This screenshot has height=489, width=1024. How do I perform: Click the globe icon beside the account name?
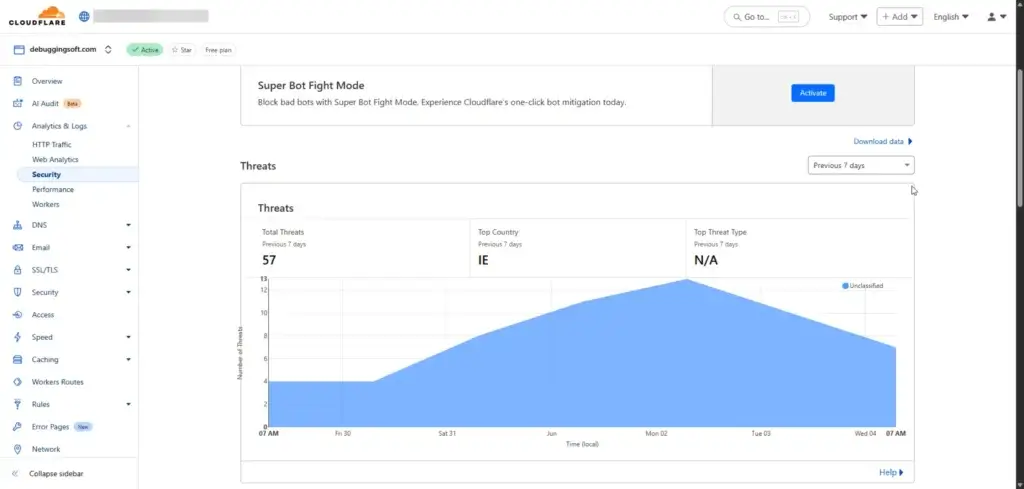tap(84, 16)
